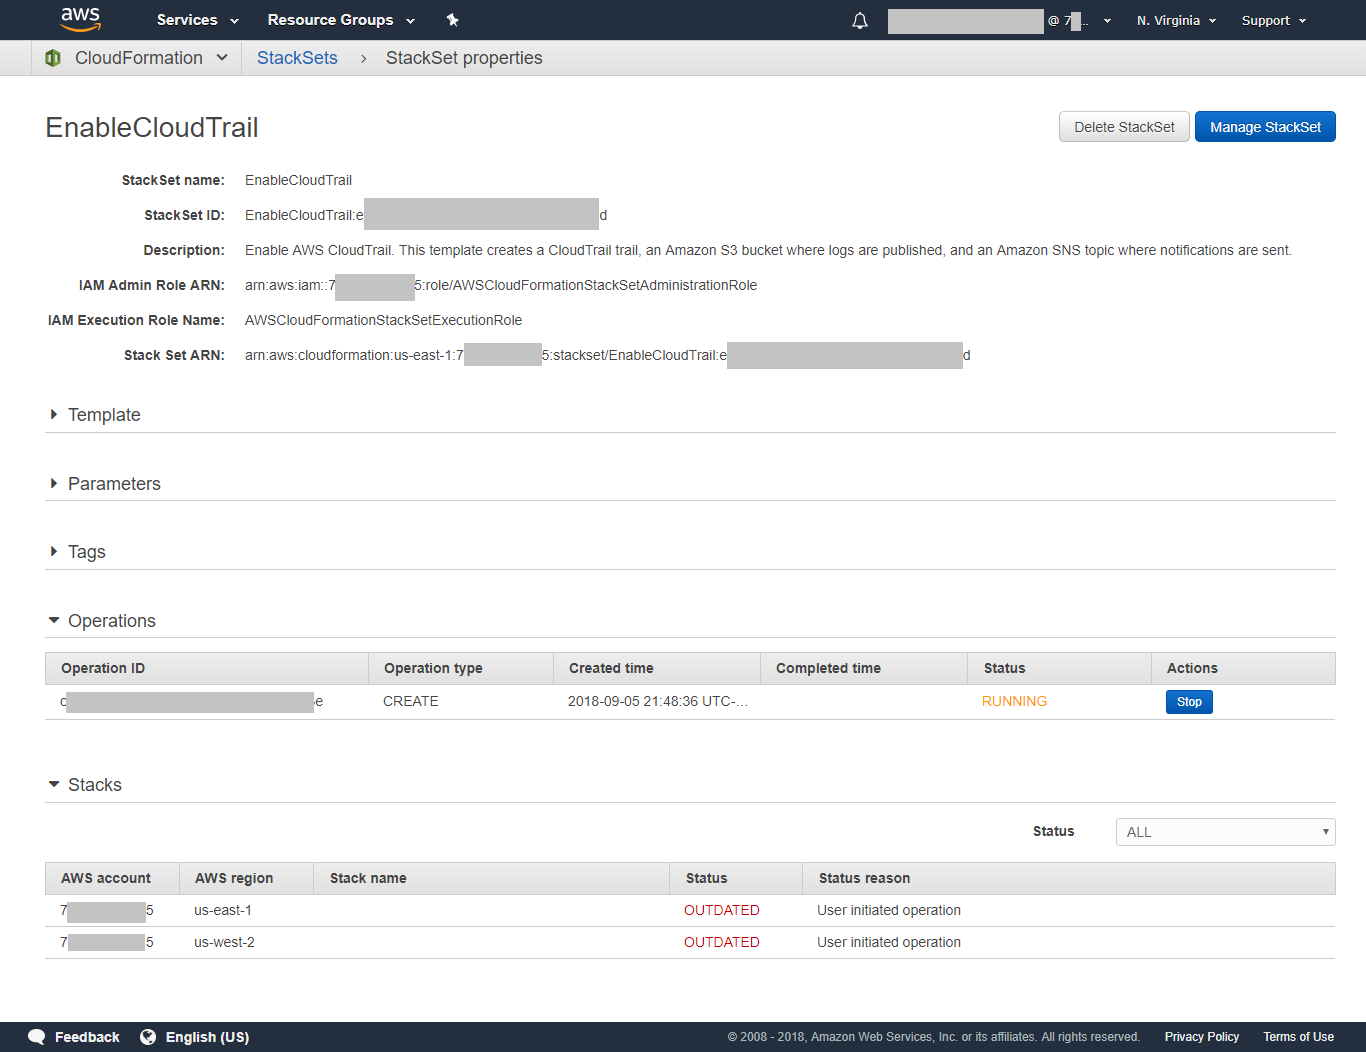This screenshot has height=1052, width=1366.
Task: Click the 2018-09-05 21:48:36 created time
Action: point(658,701)
